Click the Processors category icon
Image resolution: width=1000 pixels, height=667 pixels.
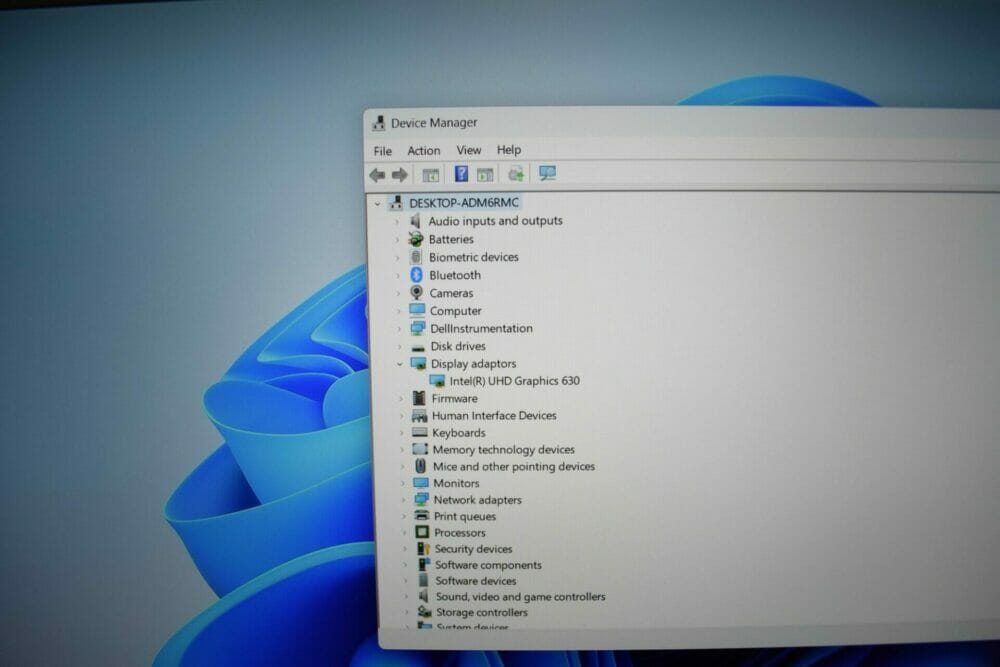422,532
